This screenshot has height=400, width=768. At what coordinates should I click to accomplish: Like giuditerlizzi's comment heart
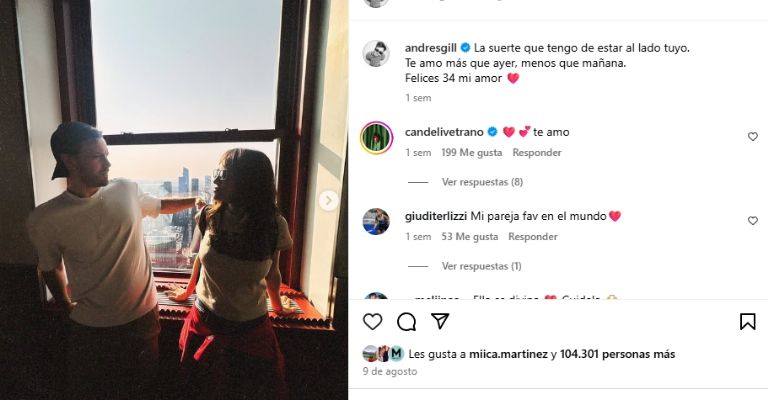pyautogui.click(x=753, y=221)
